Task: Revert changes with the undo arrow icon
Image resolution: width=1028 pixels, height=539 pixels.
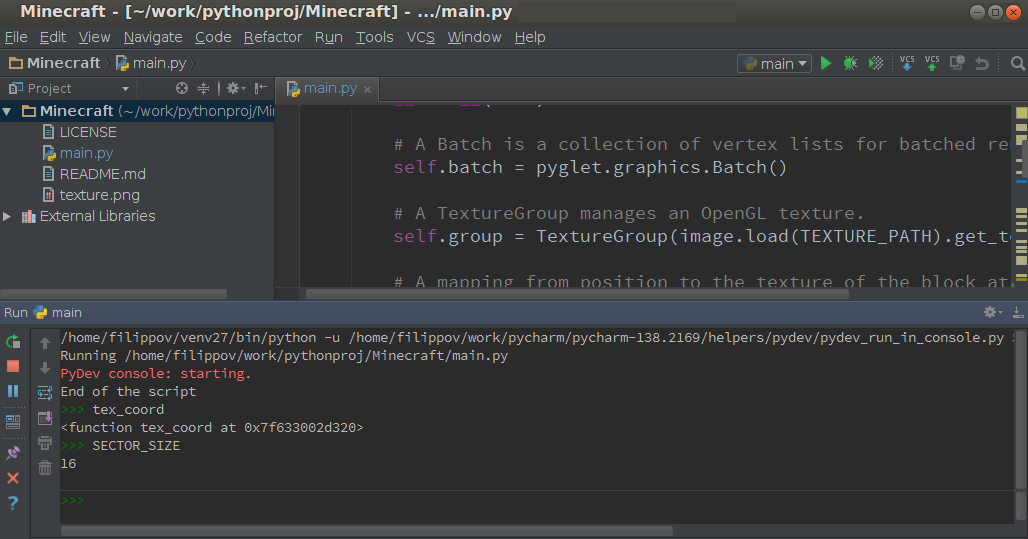Action: coord(982,63)
